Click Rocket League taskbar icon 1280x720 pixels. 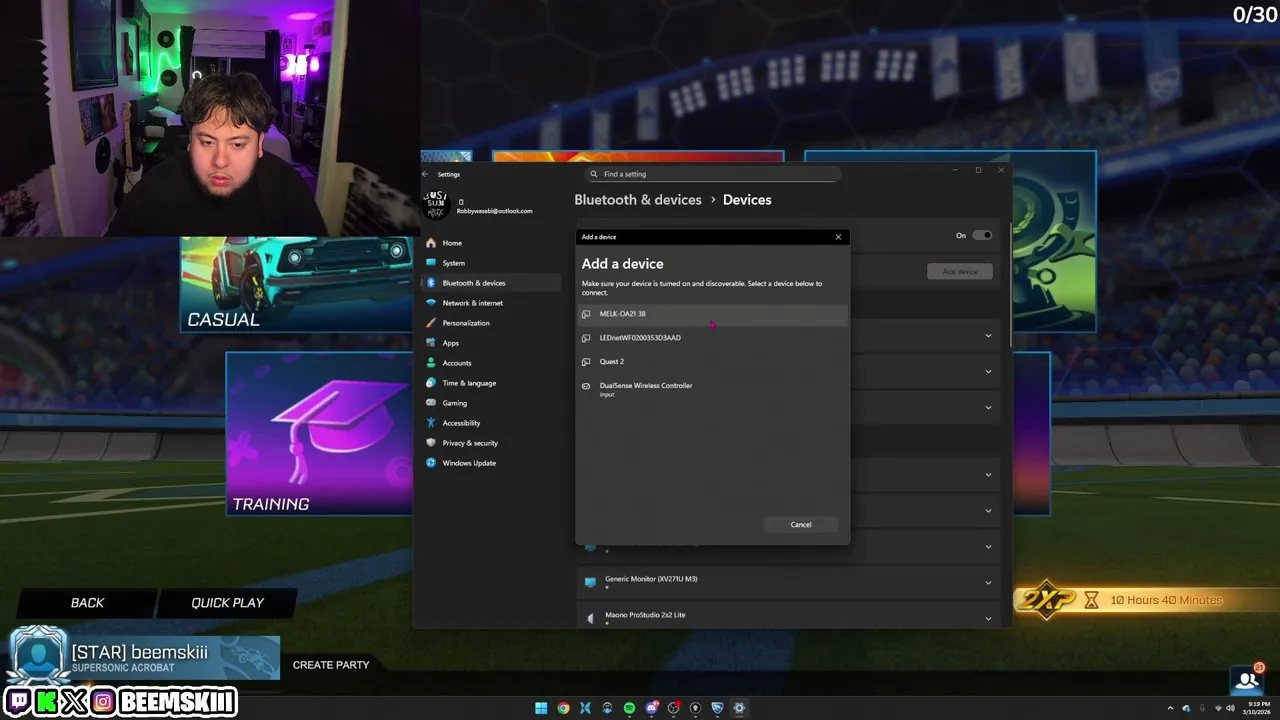[x=717, y=708]
